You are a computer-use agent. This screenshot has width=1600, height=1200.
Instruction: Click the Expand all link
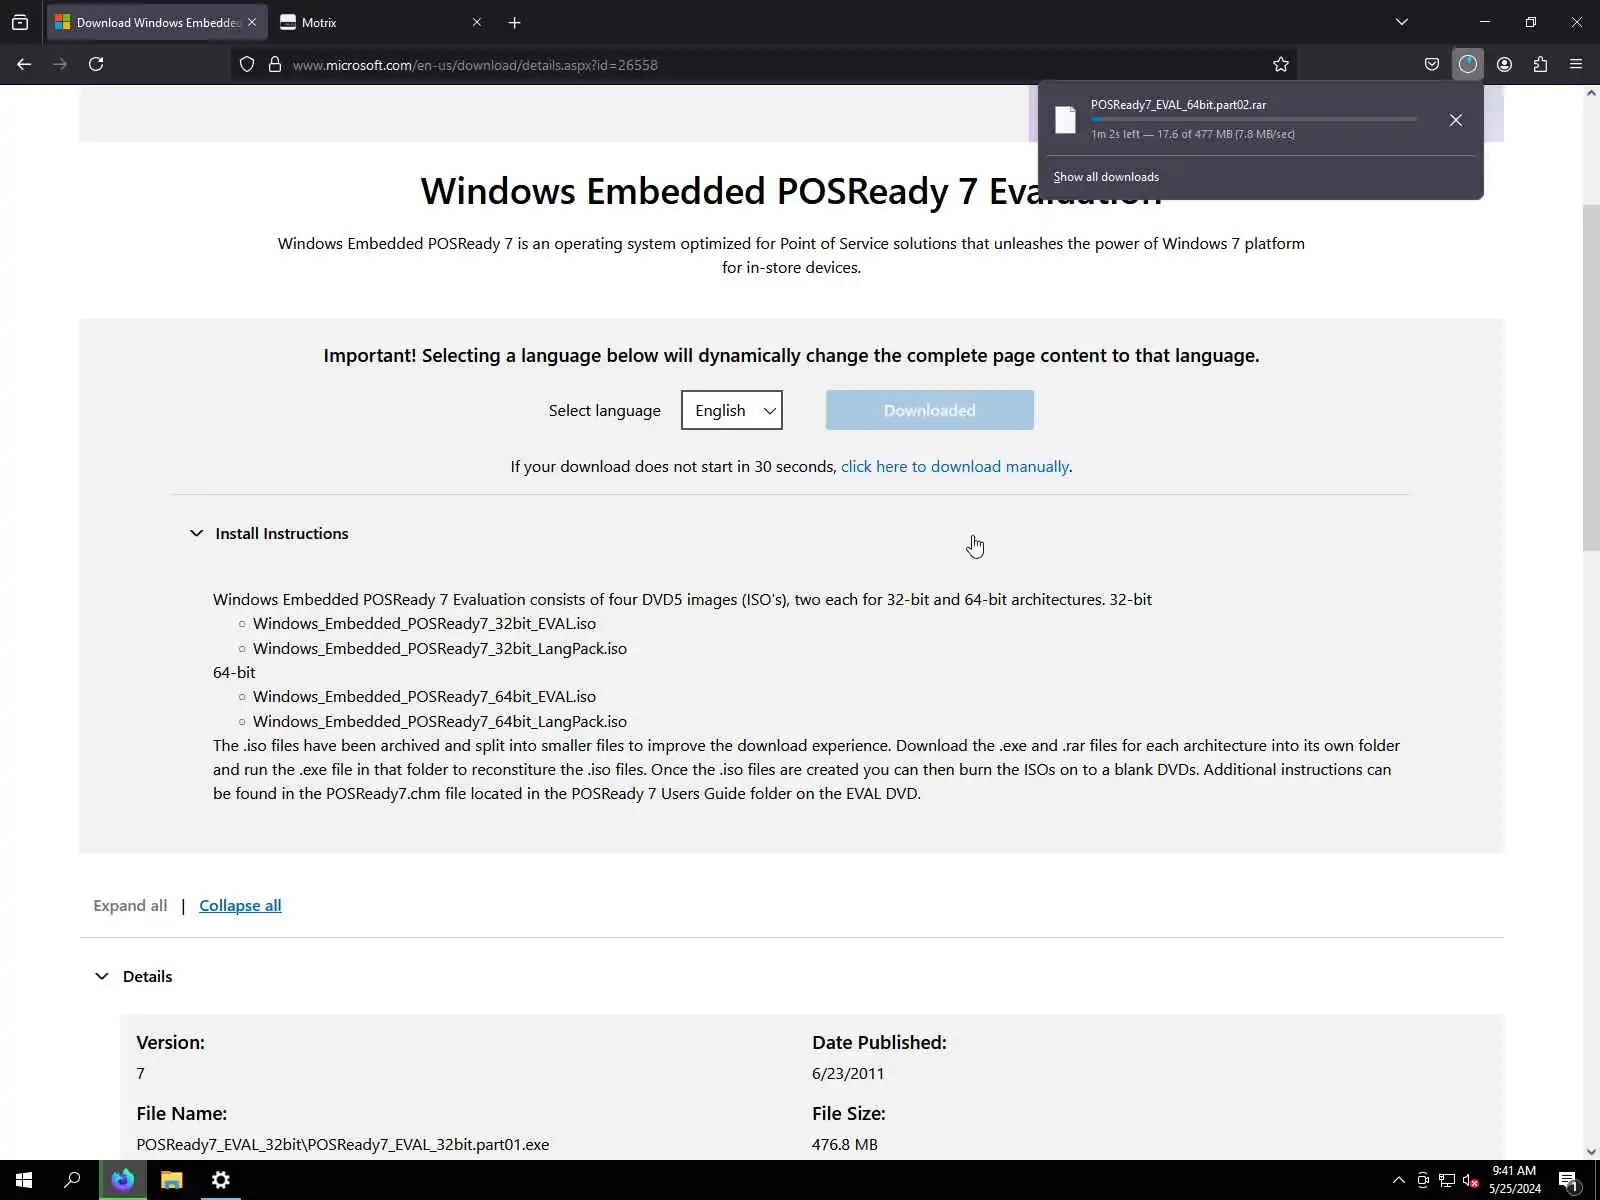tap(130, 905)
